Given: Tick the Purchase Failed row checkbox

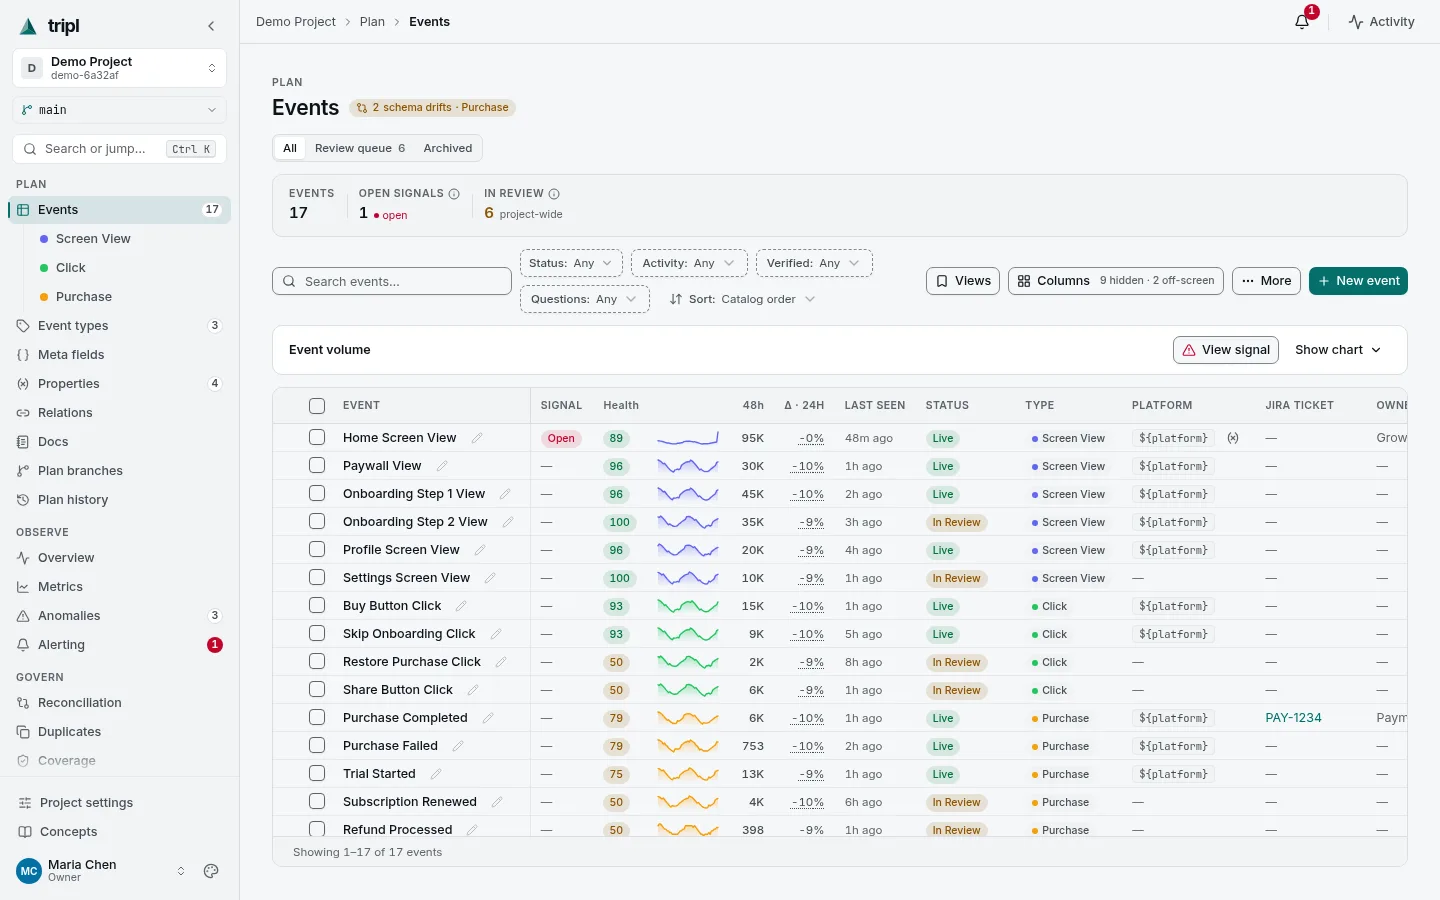Looking at the screenshot, I should 317,745.
